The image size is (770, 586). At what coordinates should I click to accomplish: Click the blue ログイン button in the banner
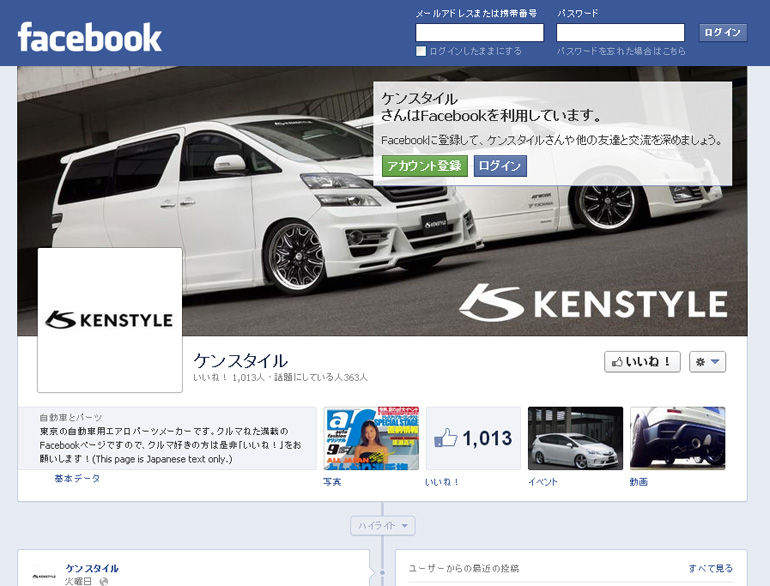500,166
